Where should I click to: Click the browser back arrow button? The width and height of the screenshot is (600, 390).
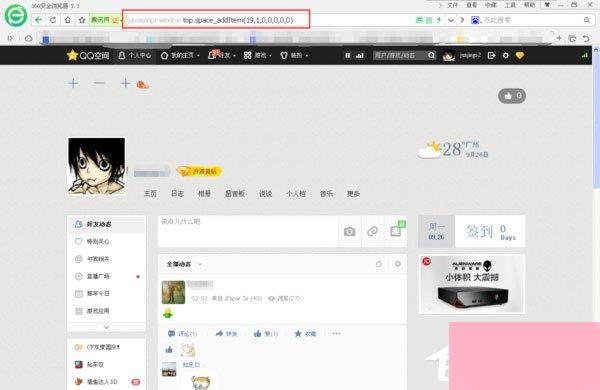(x=38, y=20)
